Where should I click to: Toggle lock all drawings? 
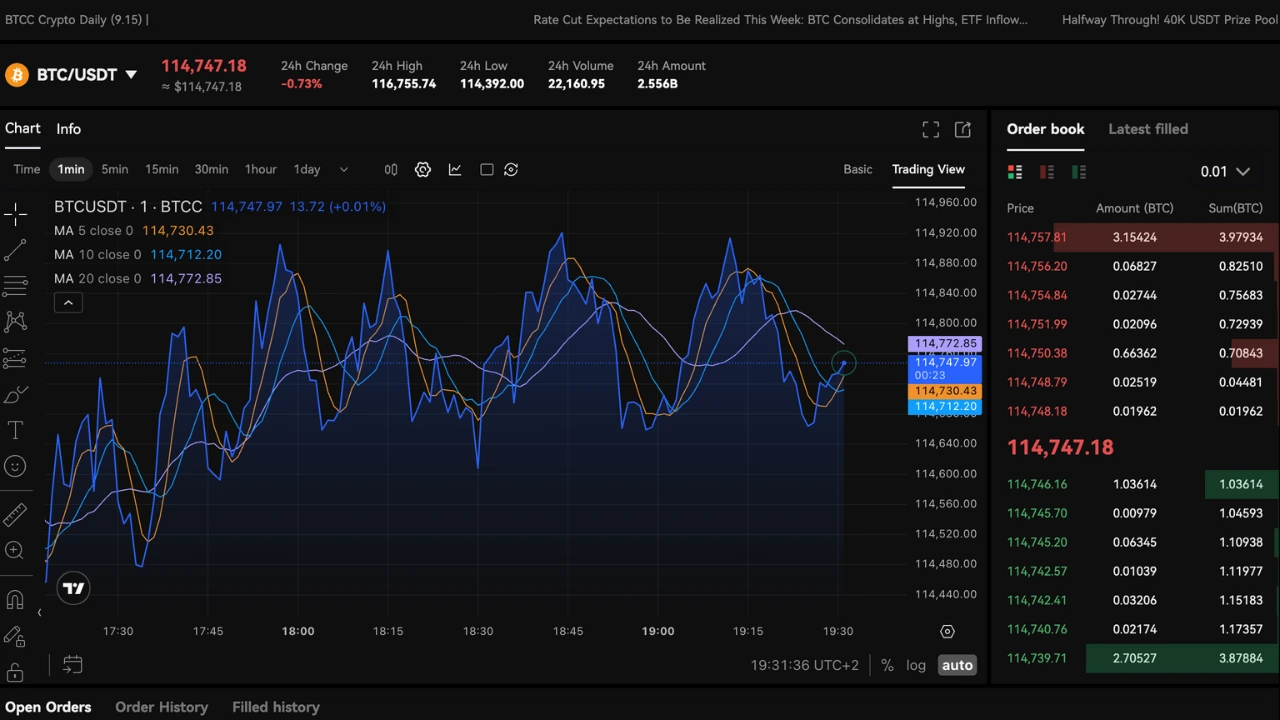click(15, 672)
